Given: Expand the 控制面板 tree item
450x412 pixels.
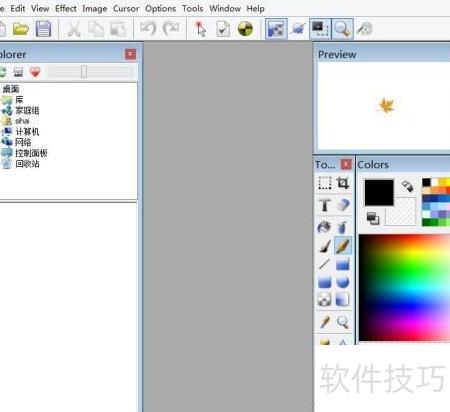Looking at the screenshot, I should coord(31,153).
